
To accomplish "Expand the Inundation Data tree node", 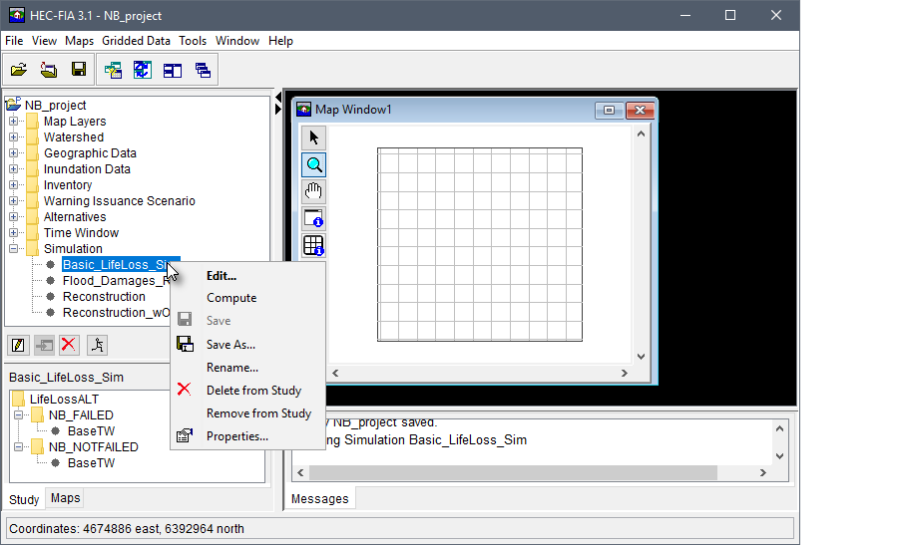I will [x=13, y=169].
